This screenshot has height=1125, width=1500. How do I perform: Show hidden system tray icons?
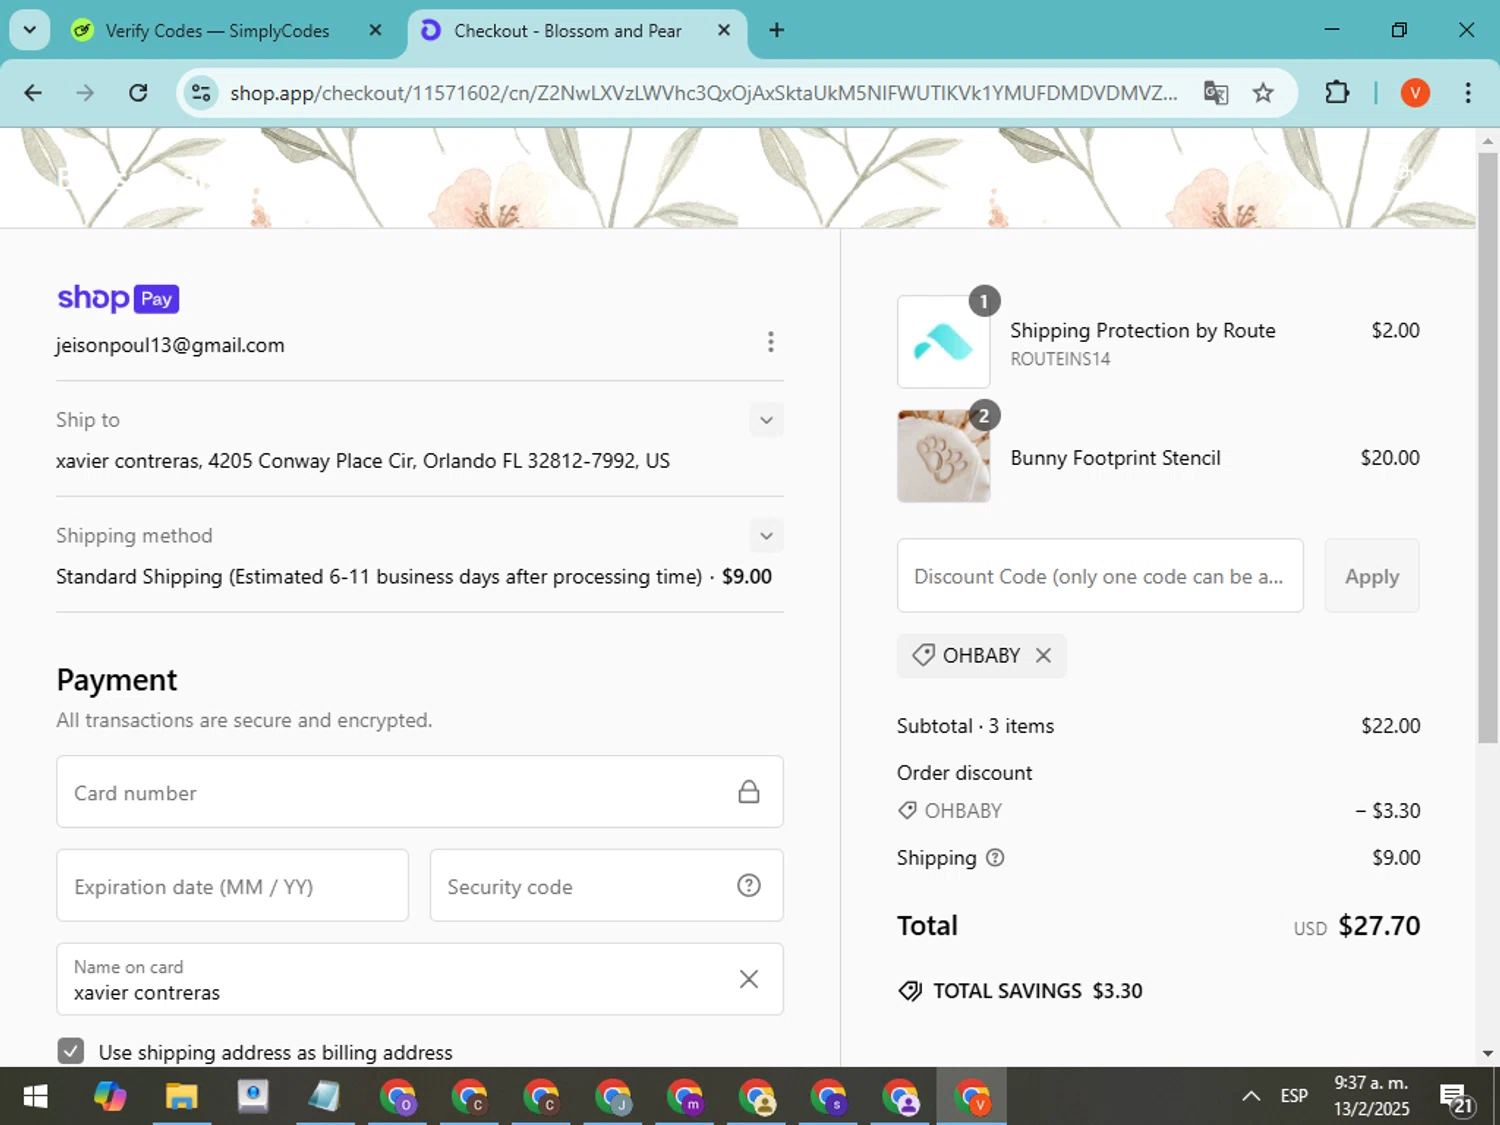click(1250, 1096)
